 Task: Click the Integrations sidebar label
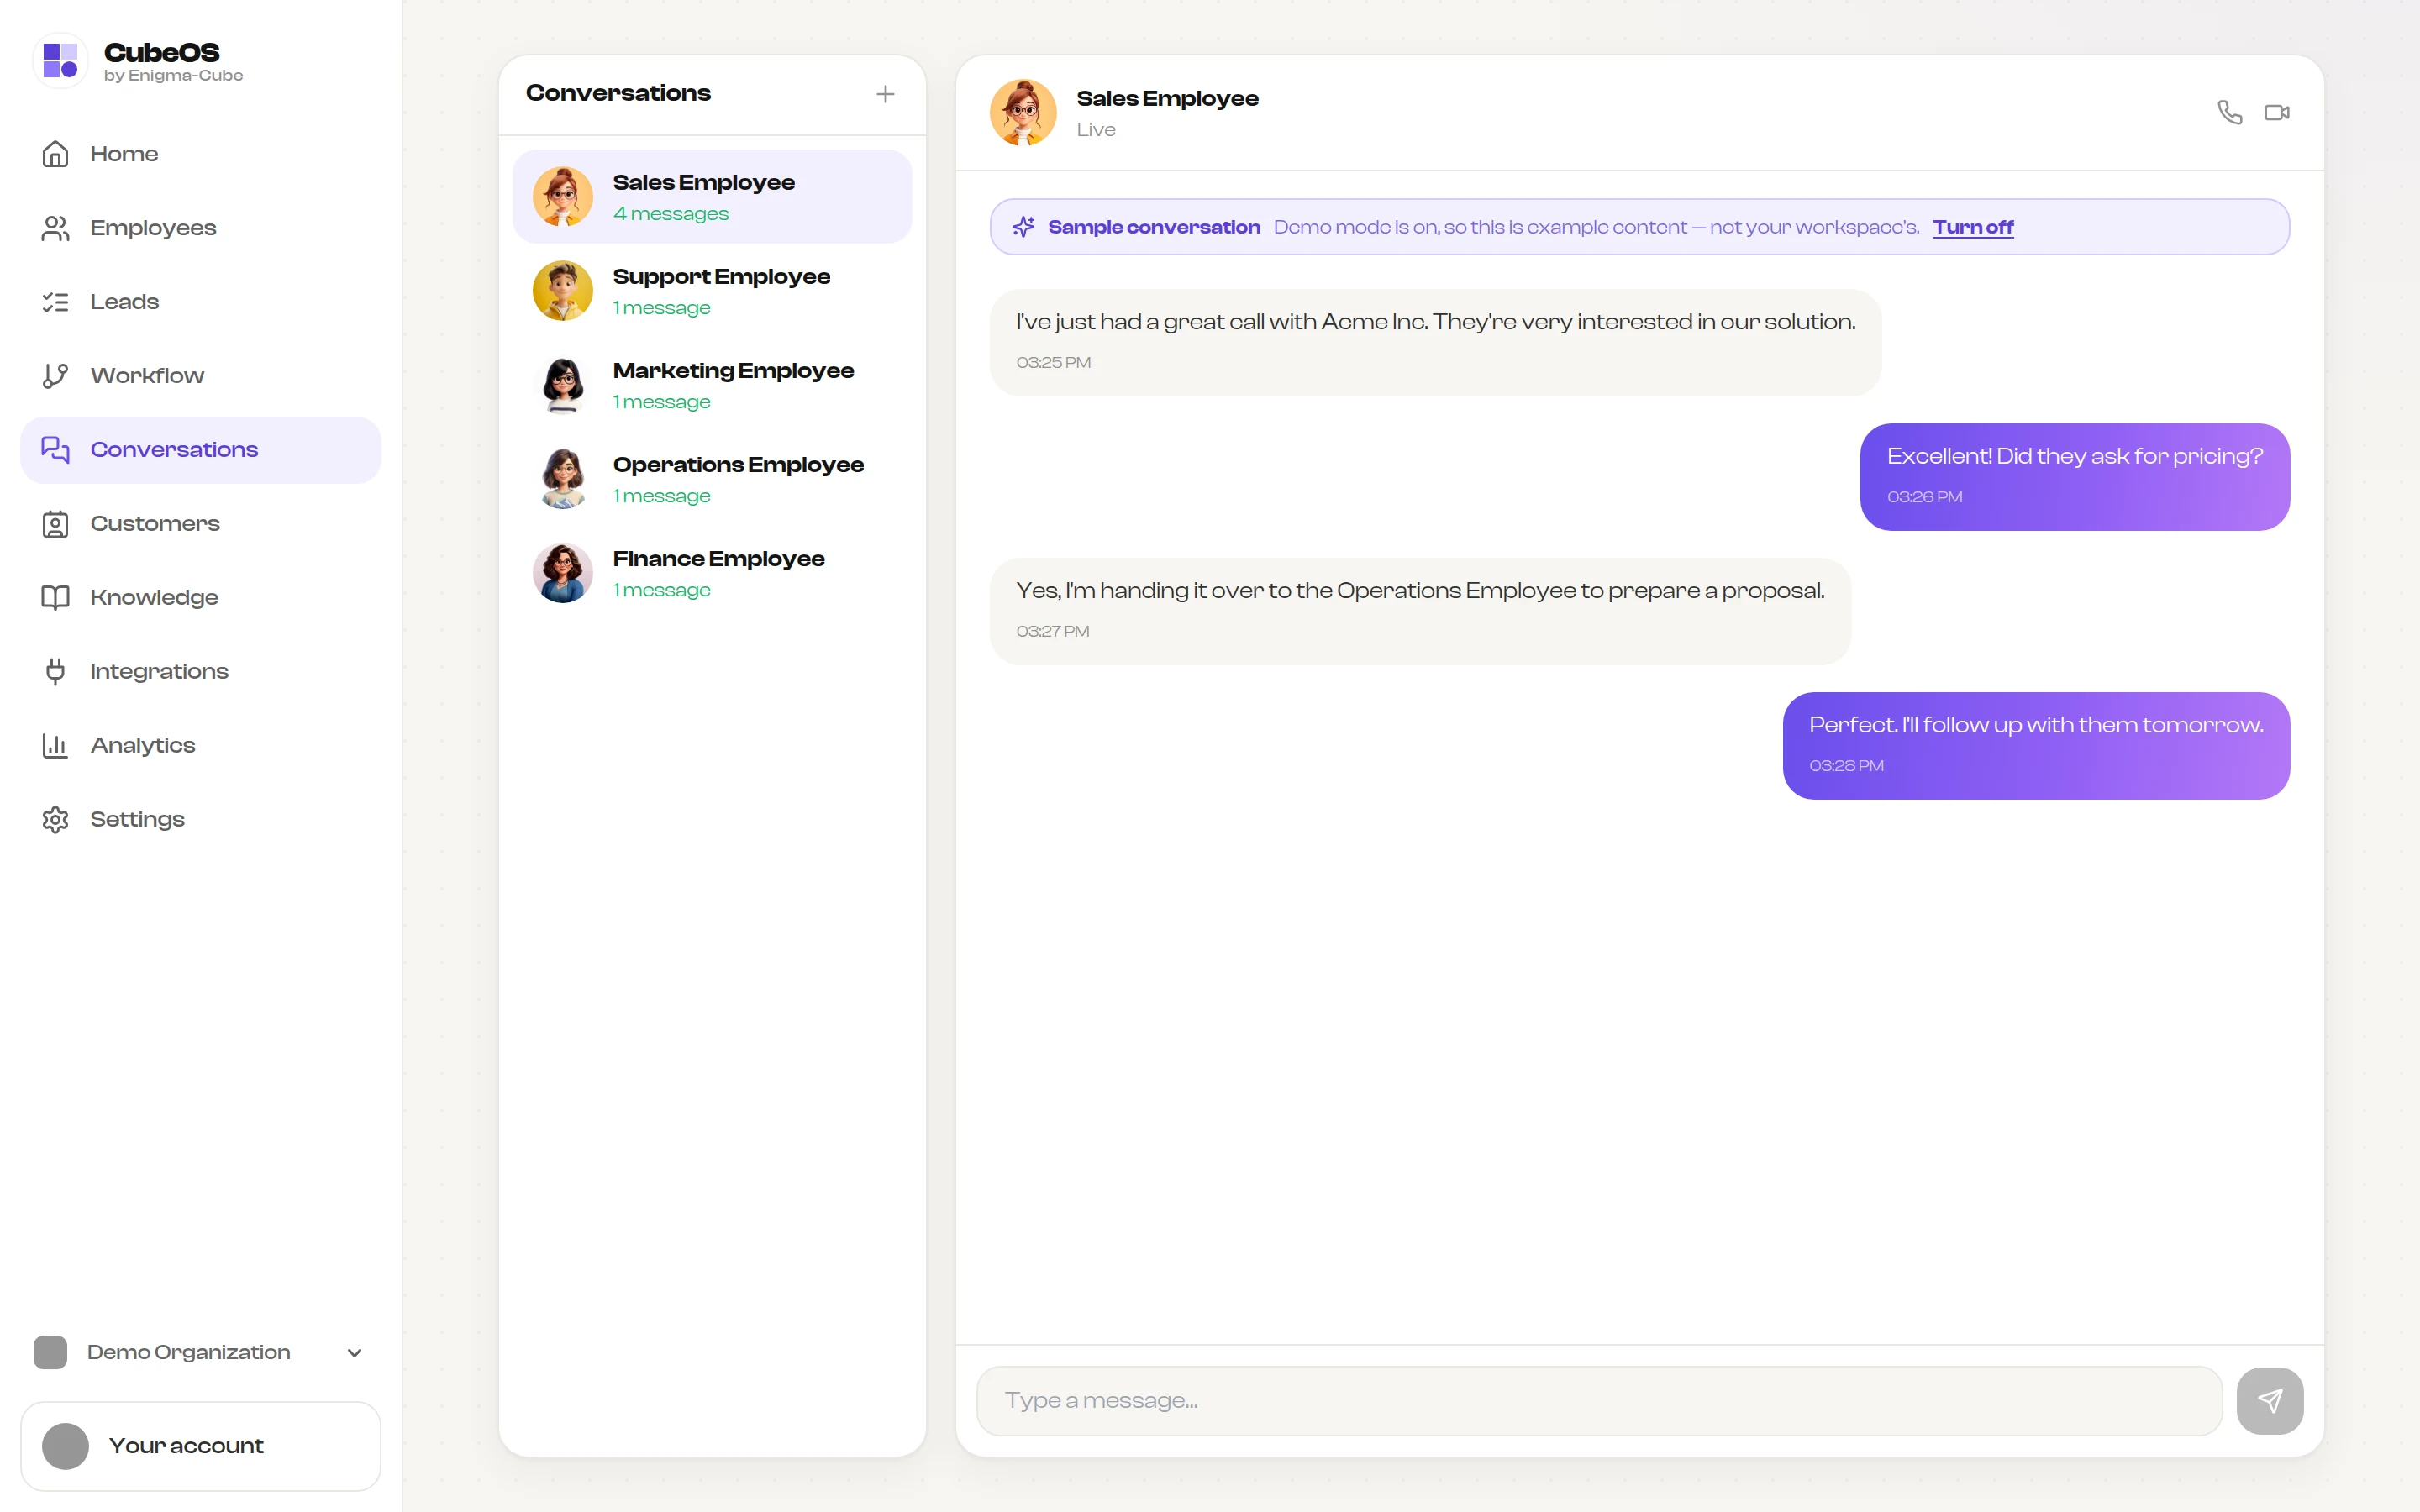(159, 672)
